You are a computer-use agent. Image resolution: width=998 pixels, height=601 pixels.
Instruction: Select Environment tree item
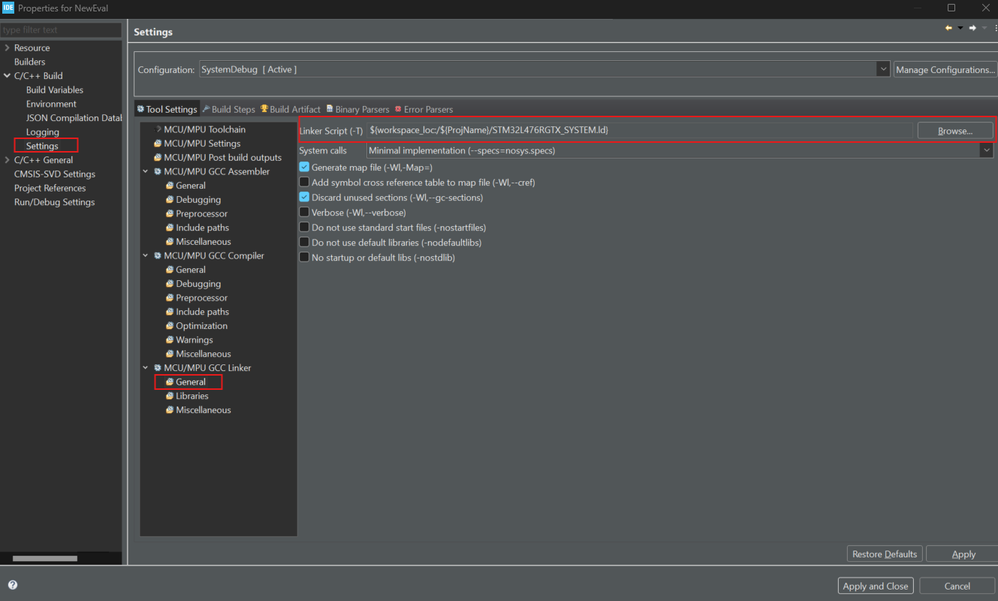point(51,104)
